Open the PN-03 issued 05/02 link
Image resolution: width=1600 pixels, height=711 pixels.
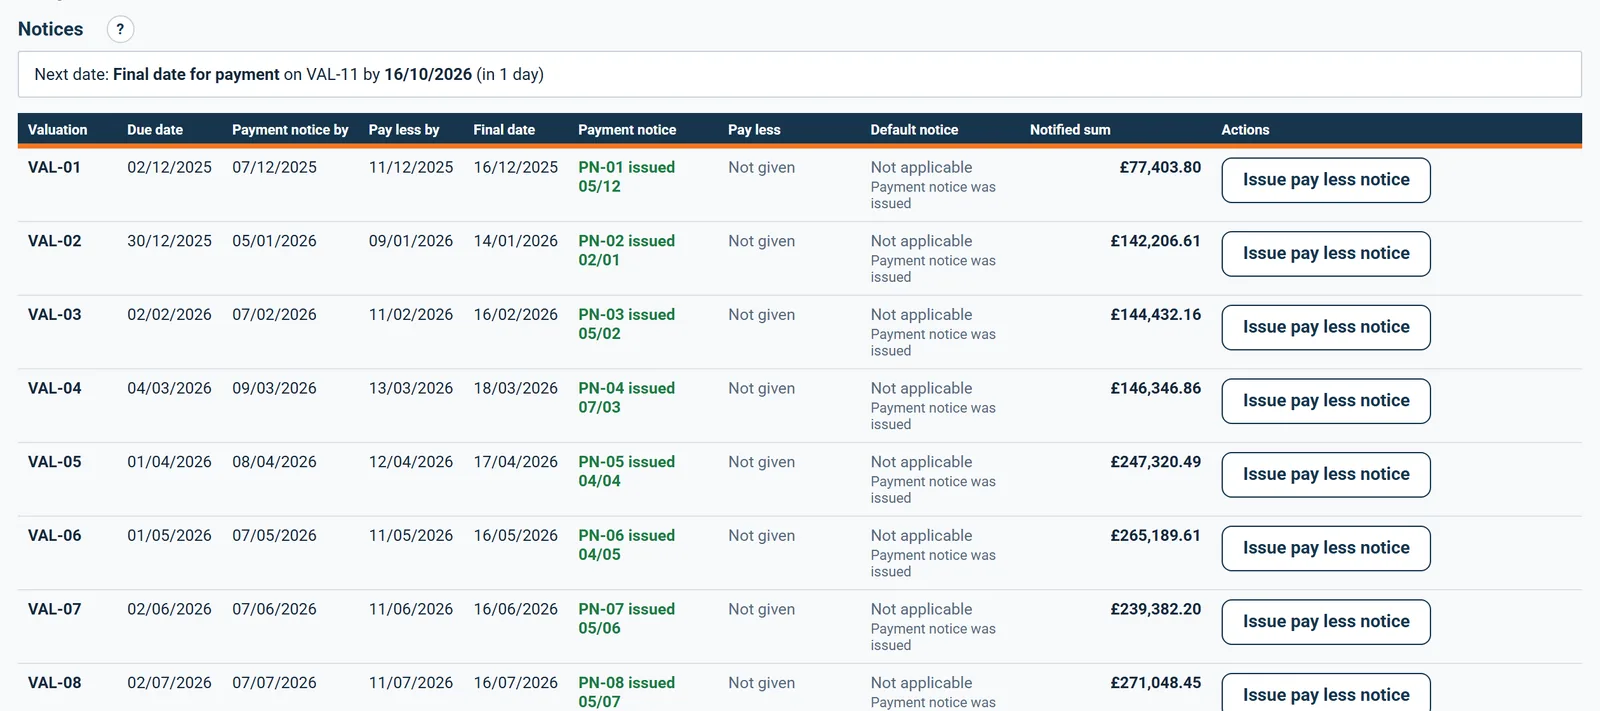(626, 324)
